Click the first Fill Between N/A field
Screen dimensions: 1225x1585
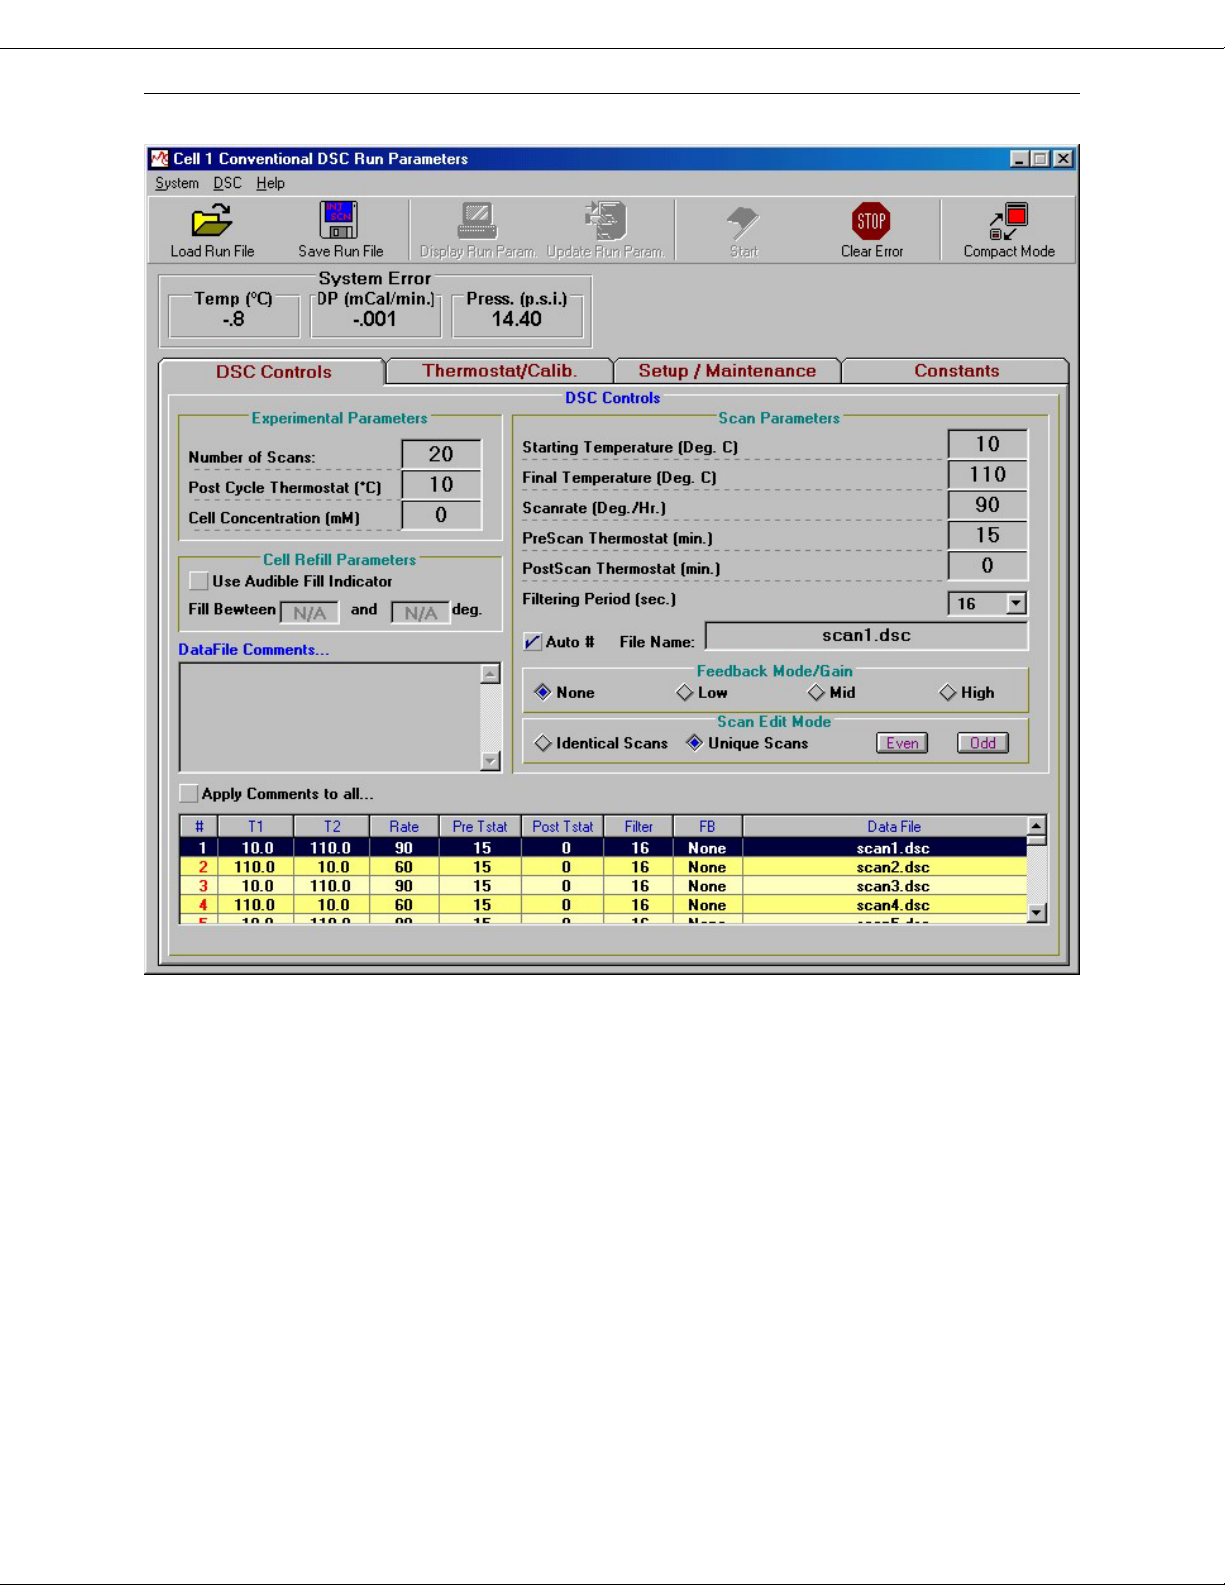tap(309, 612)
